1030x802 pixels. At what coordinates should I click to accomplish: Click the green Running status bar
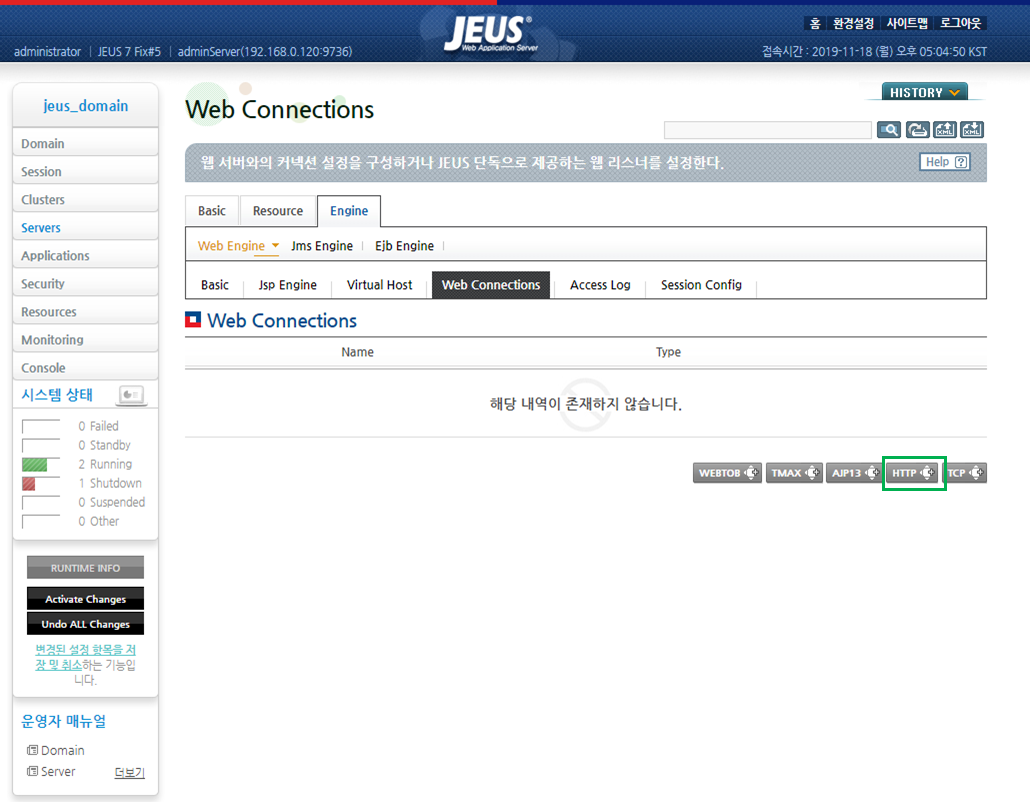tap(34, 465)
